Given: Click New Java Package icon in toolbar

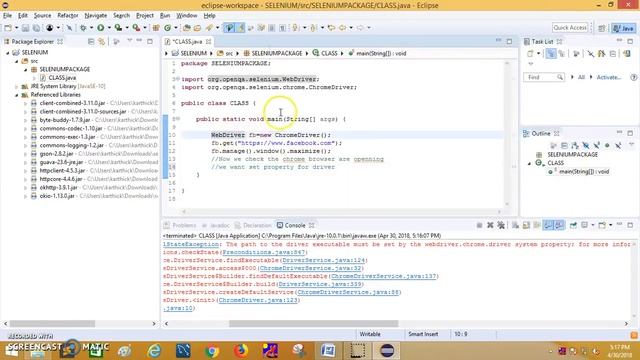Looking at the screenshot, I should (156, 28).
